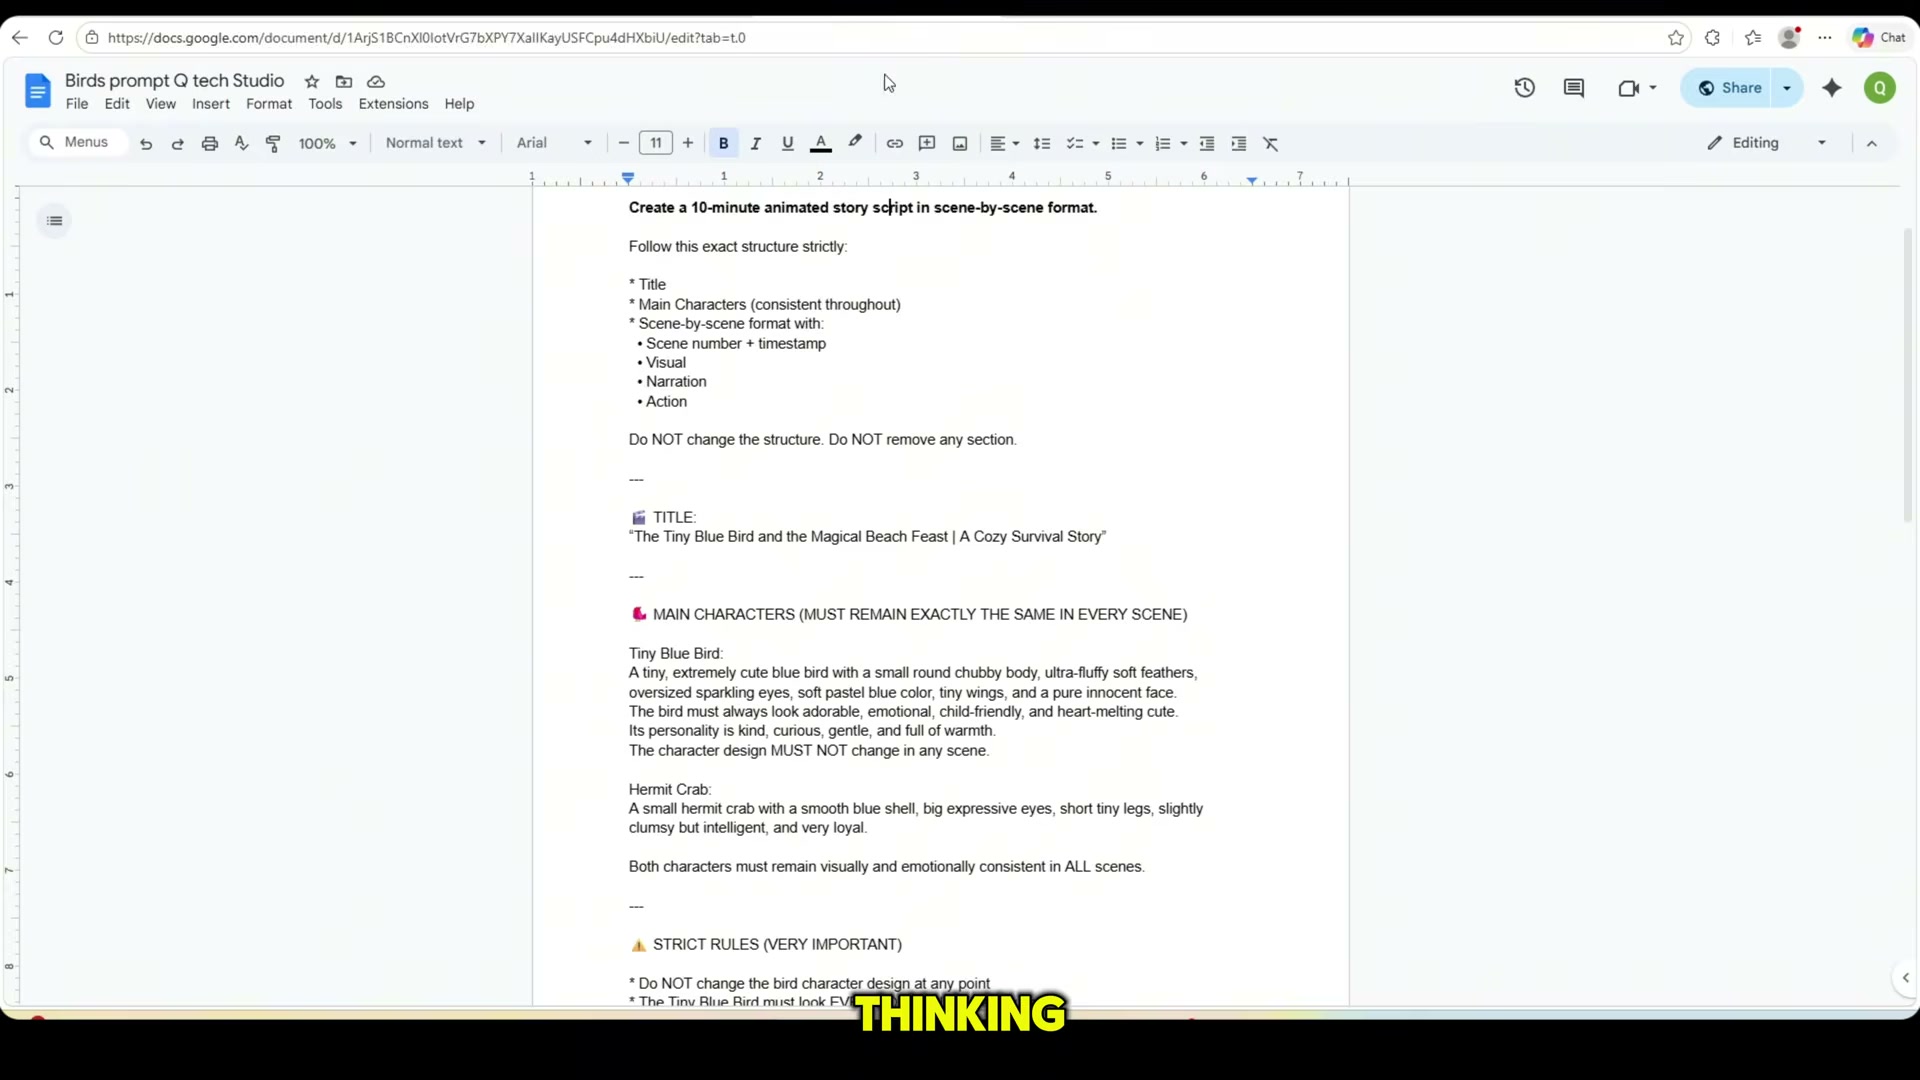Open the Tools menu
The width and height of the screenshot is (1920, 1080).
[x=325, y=104]
